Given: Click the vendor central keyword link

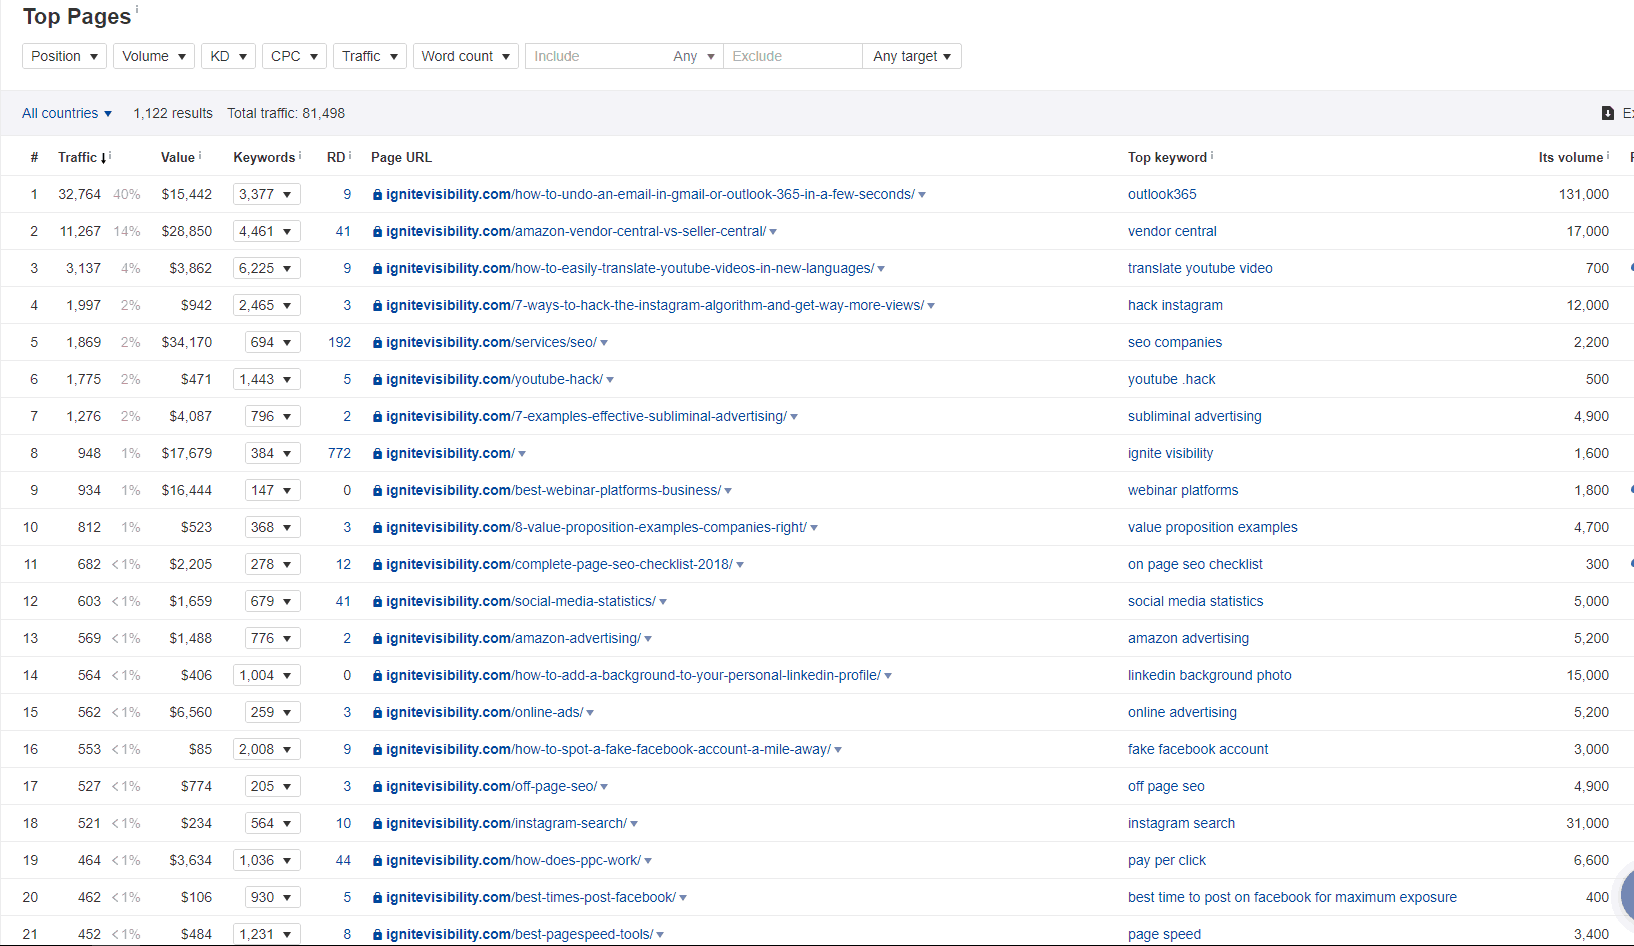Looking at the screenshot, I should pos(1171,231).
